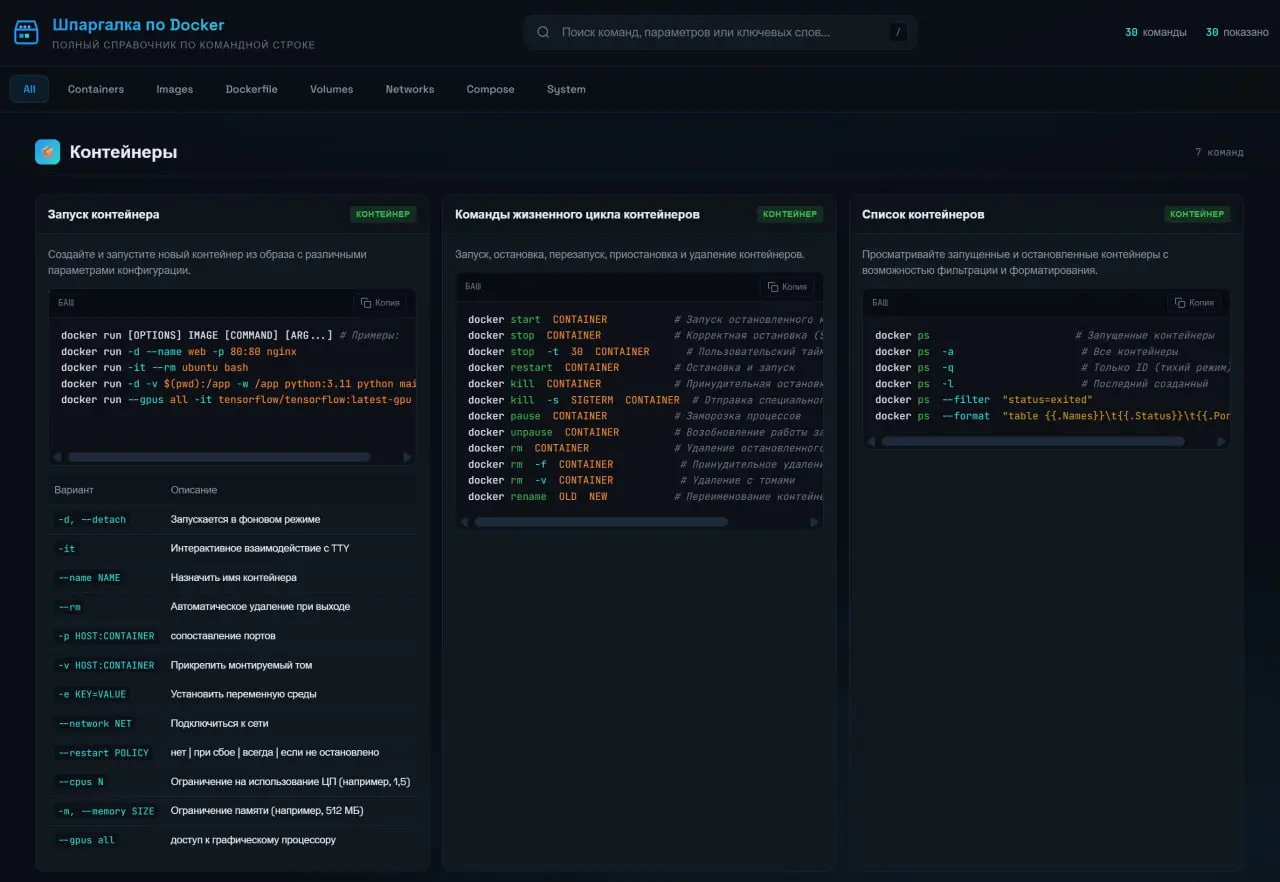Copy the Запуск контейнера code block
The width and height of the screenshot is (1280, 882).
tap(380, 303)
